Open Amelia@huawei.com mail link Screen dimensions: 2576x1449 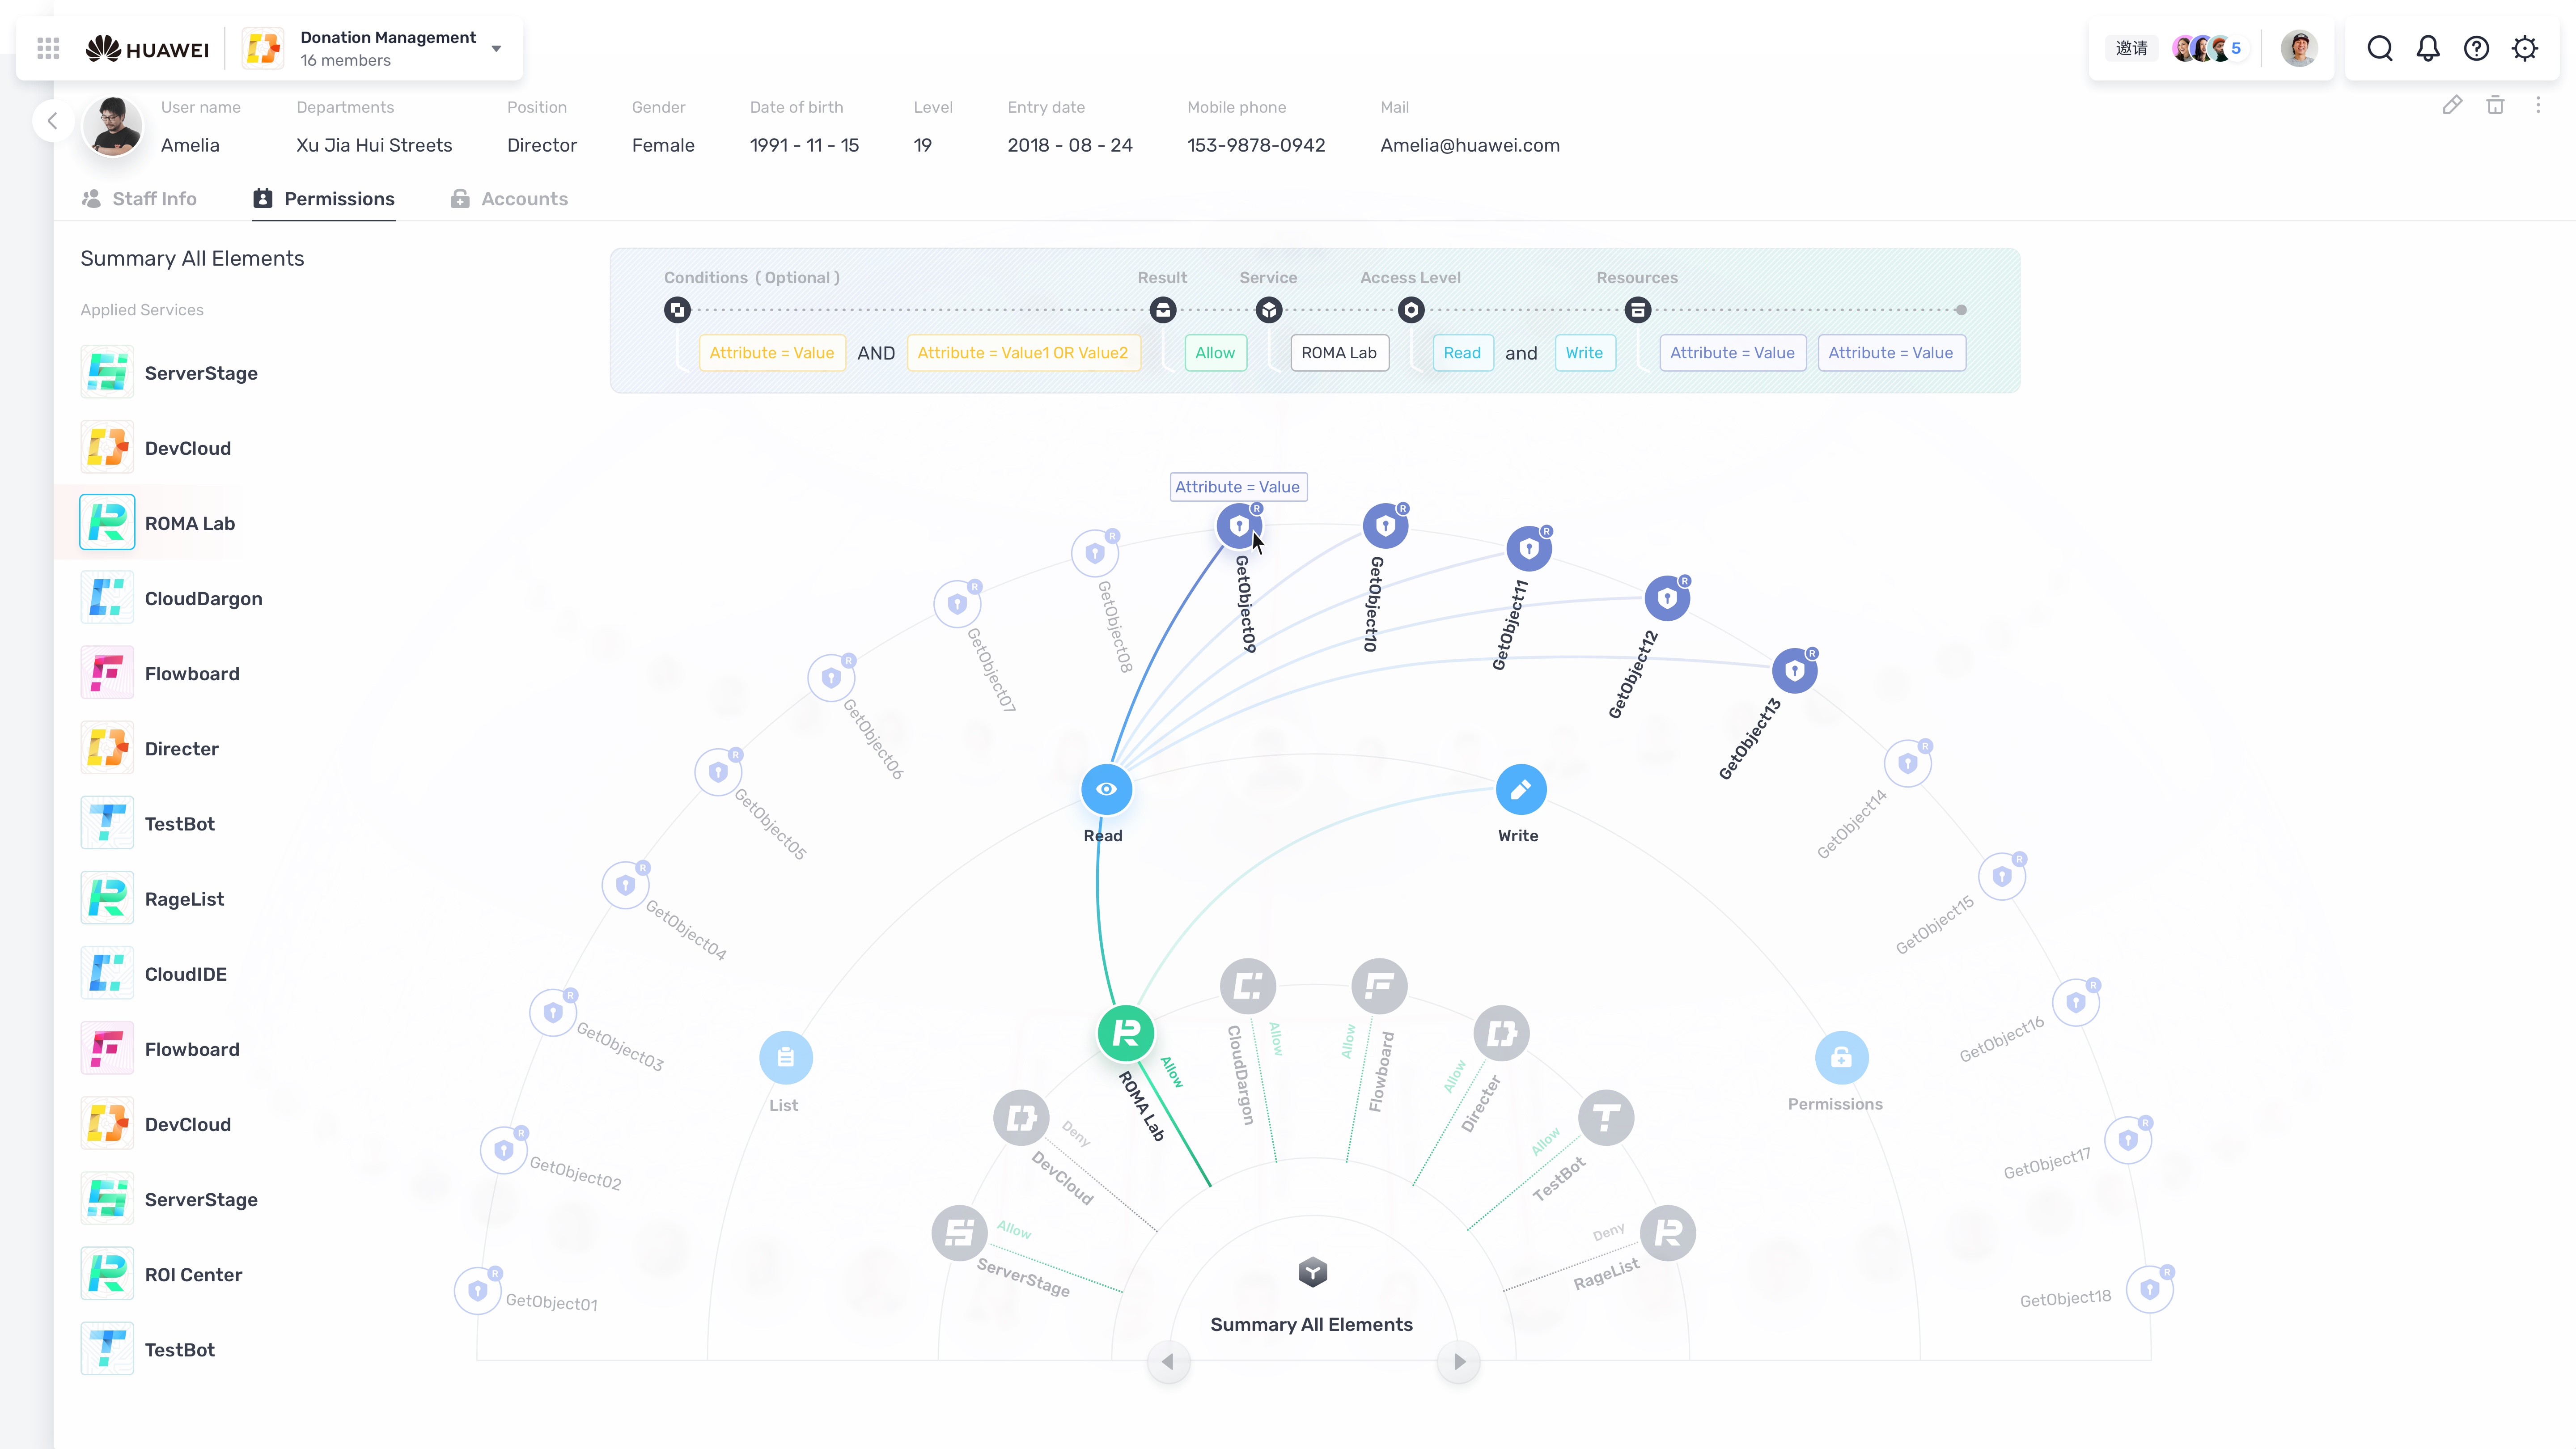[1469, 145]
